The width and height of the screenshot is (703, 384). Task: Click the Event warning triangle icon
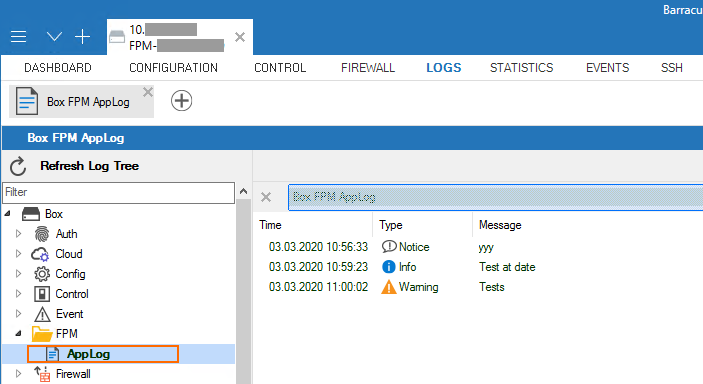[x=42, y=314]
